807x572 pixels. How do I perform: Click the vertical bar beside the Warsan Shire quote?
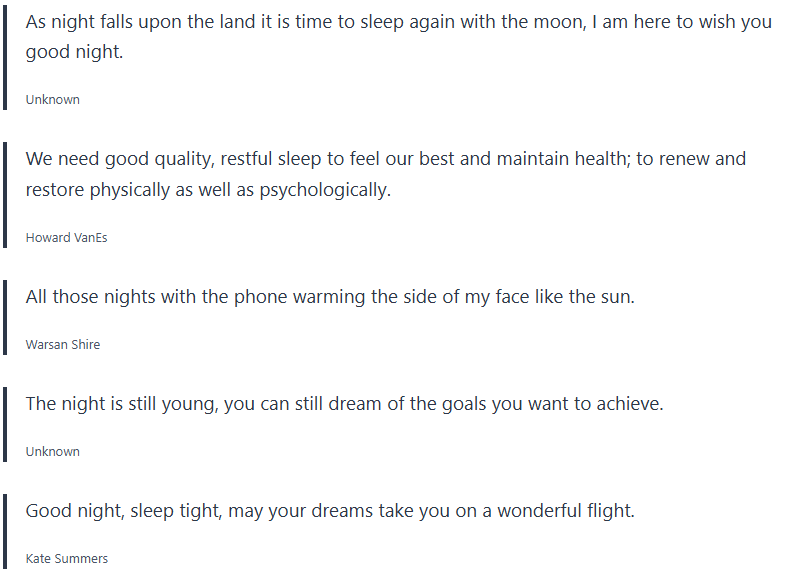6,320
